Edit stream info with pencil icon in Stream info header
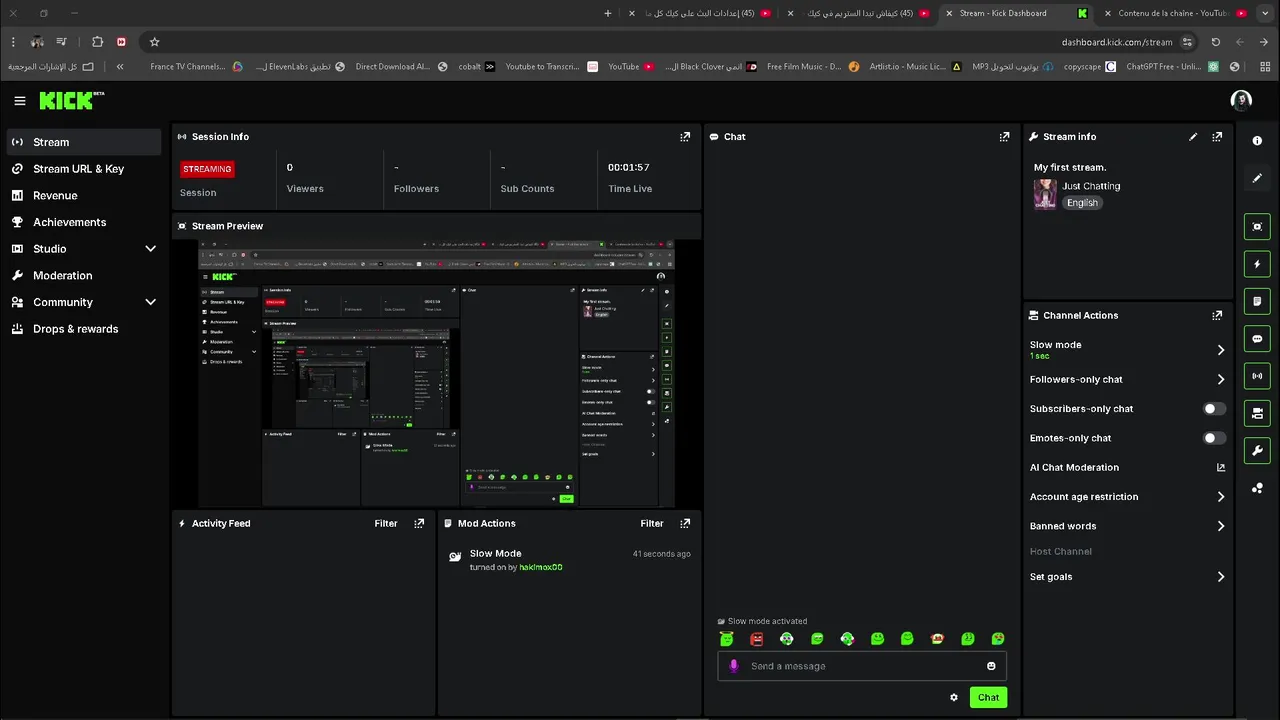The width and height of the screenshot is (1280, 720). [x=1193, y=137]
